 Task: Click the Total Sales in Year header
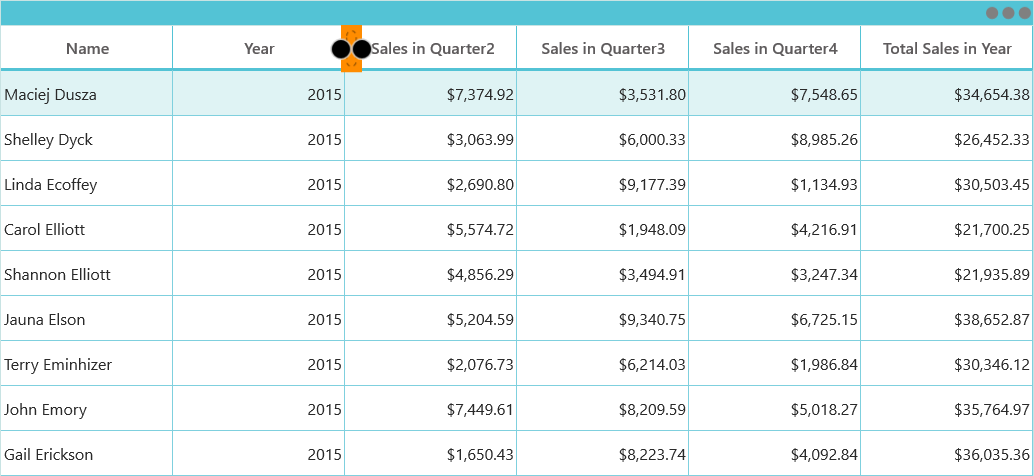point(947,48)
